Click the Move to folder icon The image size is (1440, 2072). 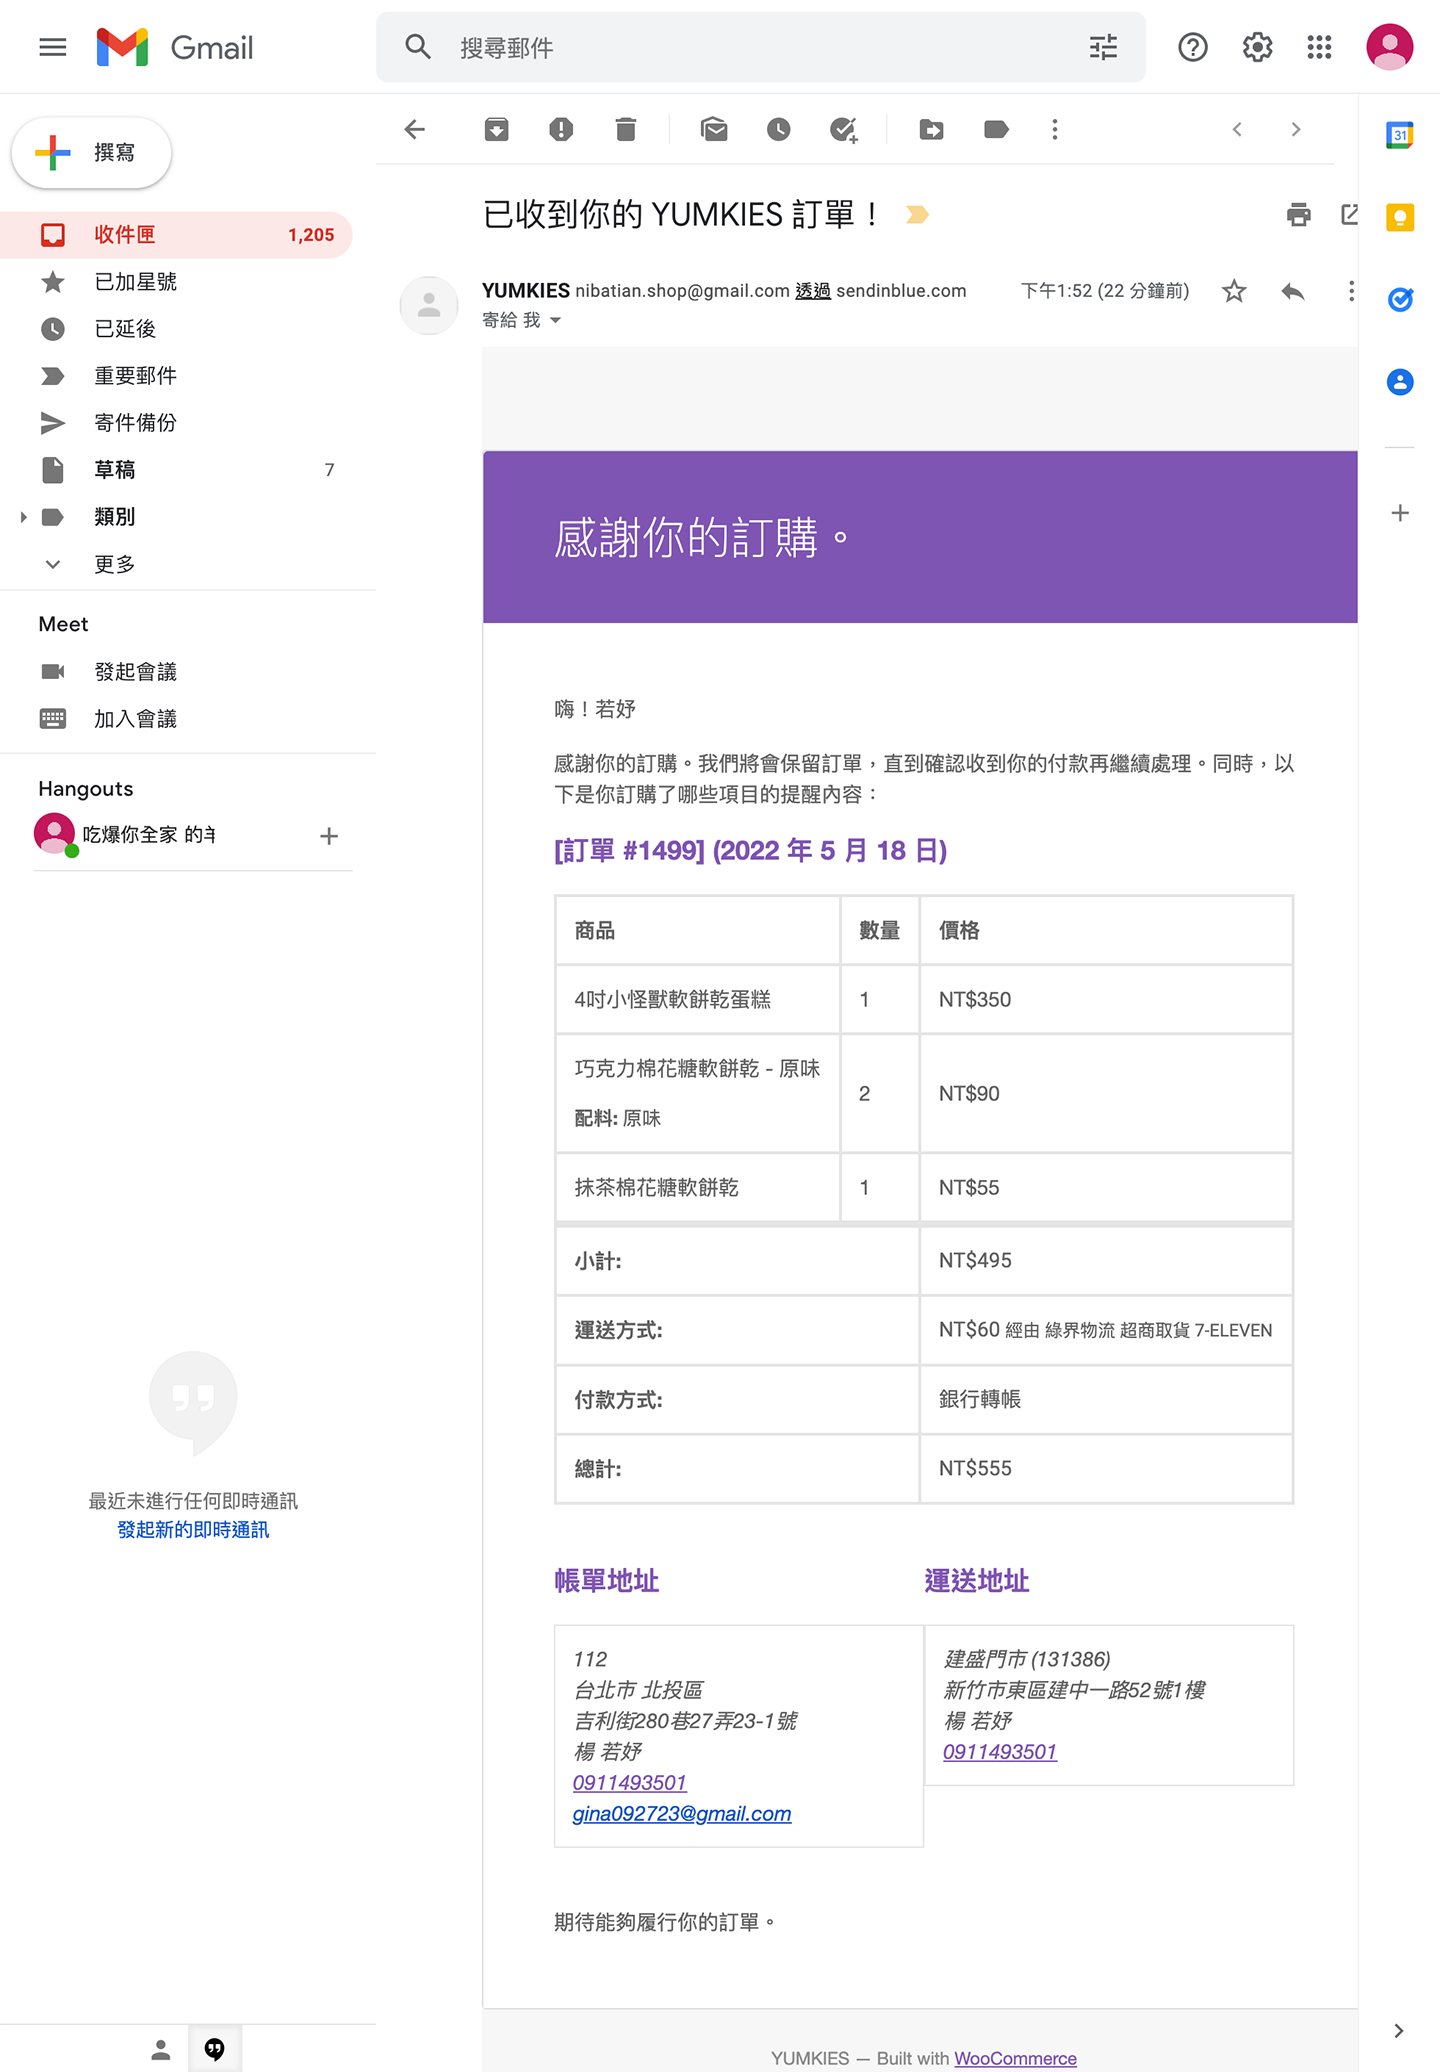931,129
